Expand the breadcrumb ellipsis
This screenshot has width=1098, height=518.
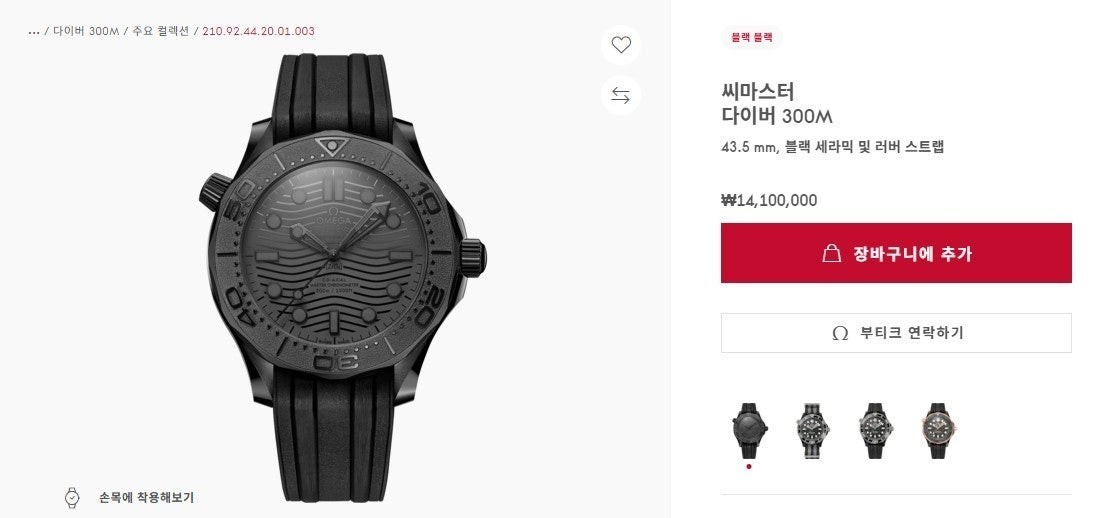[x=34, y=32]
